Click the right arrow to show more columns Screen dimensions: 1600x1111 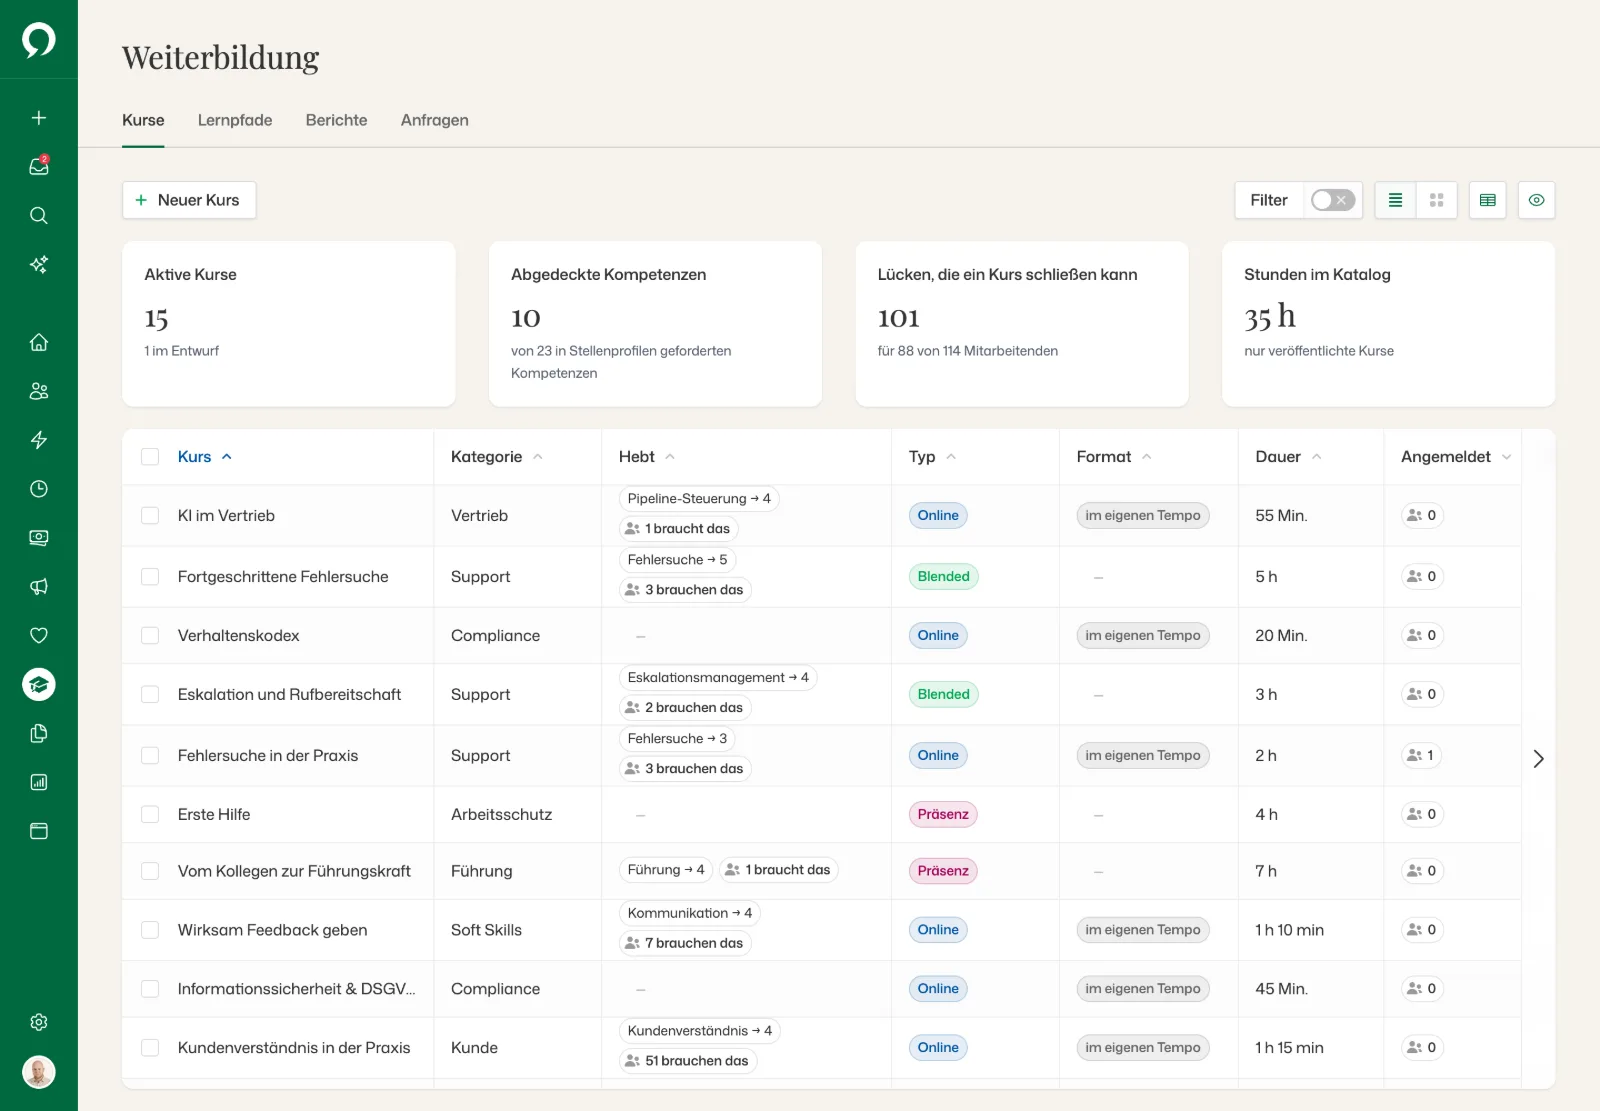[1538, 759]
